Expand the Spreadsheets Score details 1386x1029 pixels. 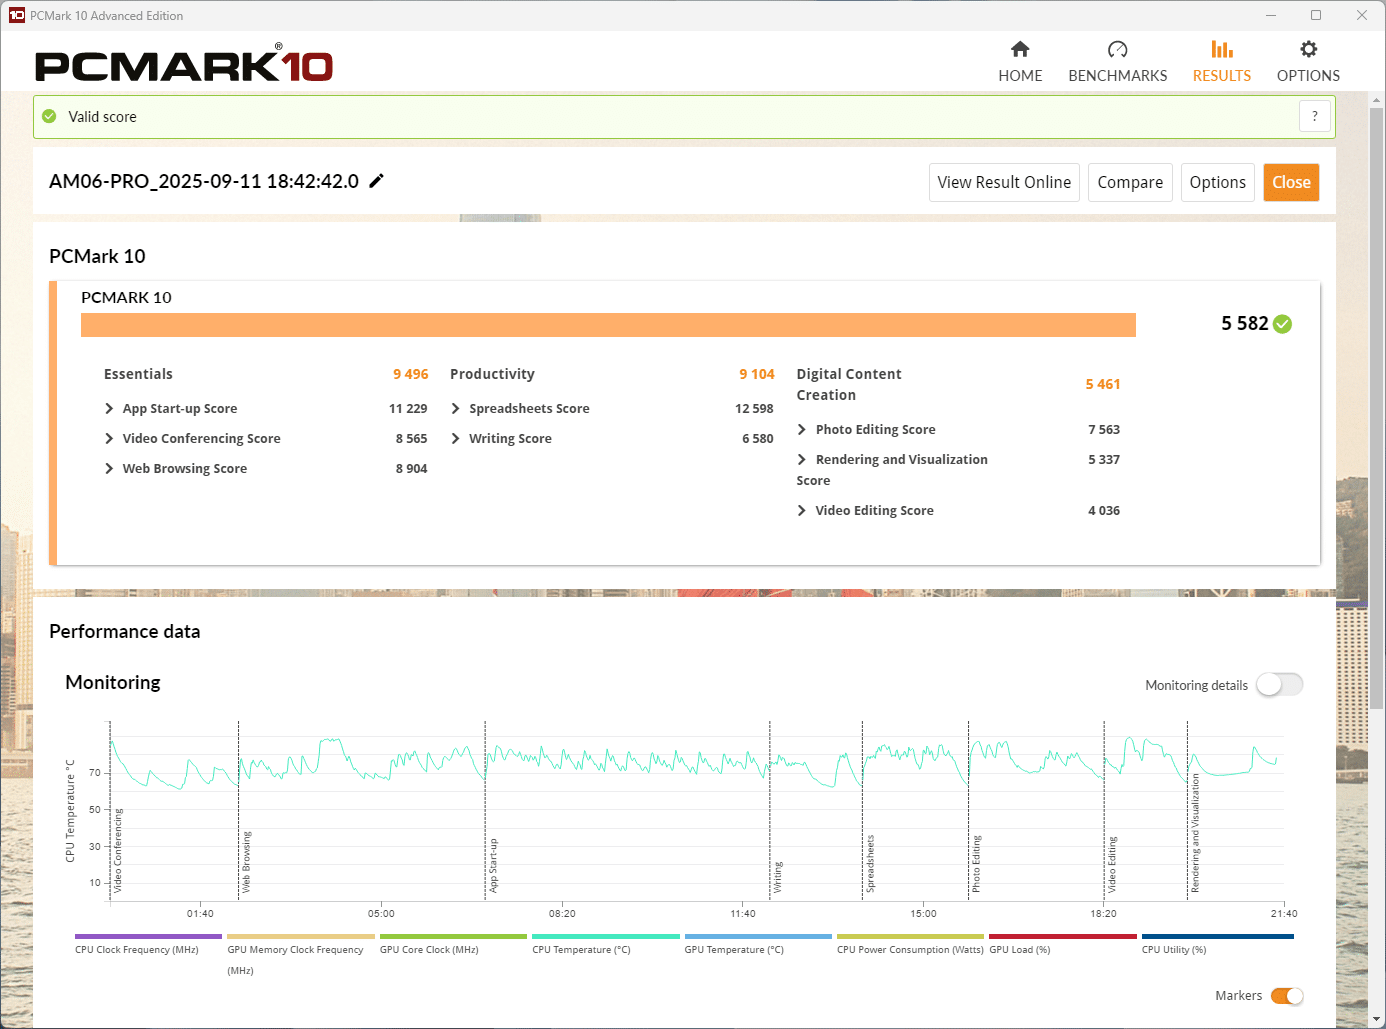(x=456, y=409)
